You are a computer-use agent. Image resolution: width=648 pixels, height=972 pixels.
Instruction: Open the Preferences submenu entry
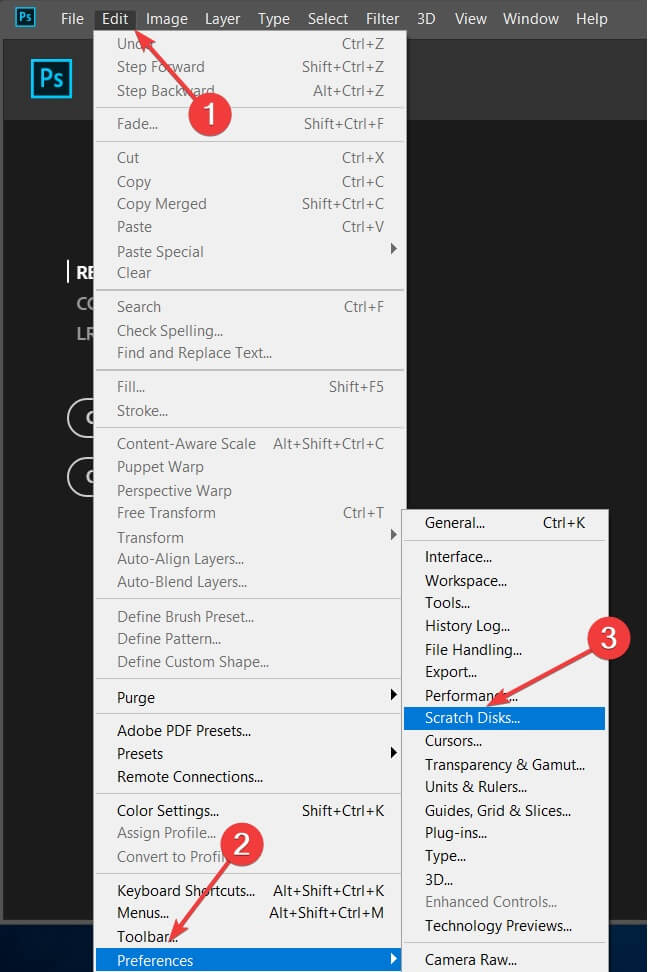(x=155, y=960)
